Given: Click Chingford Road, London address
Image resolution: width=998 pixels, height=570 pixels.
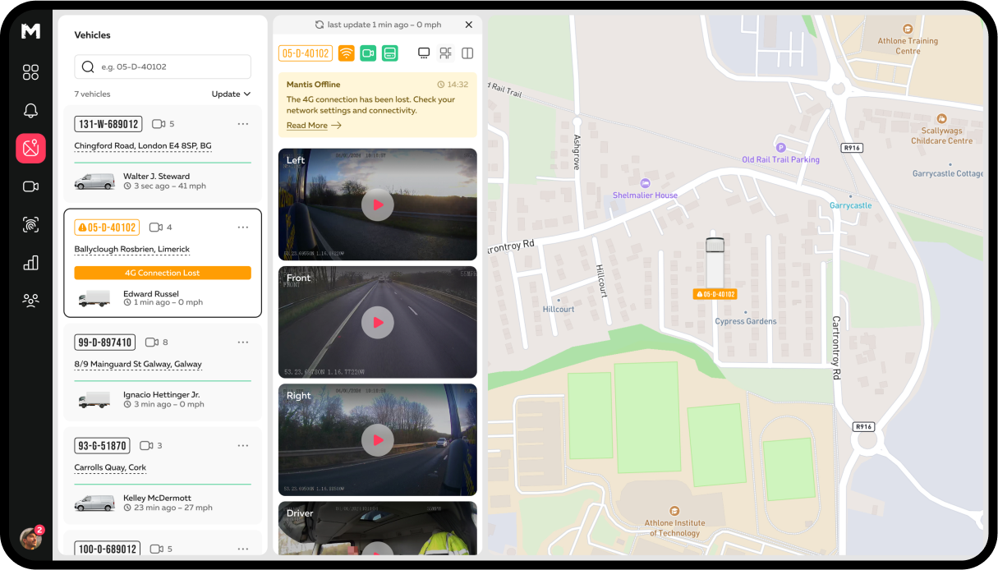Looking at the screenshot, I should pyautogui.click(x=143, y=146).
